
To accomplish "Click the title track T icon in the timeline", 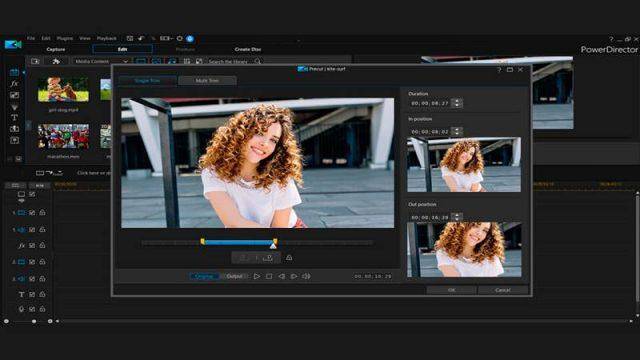I will point(21,294).
